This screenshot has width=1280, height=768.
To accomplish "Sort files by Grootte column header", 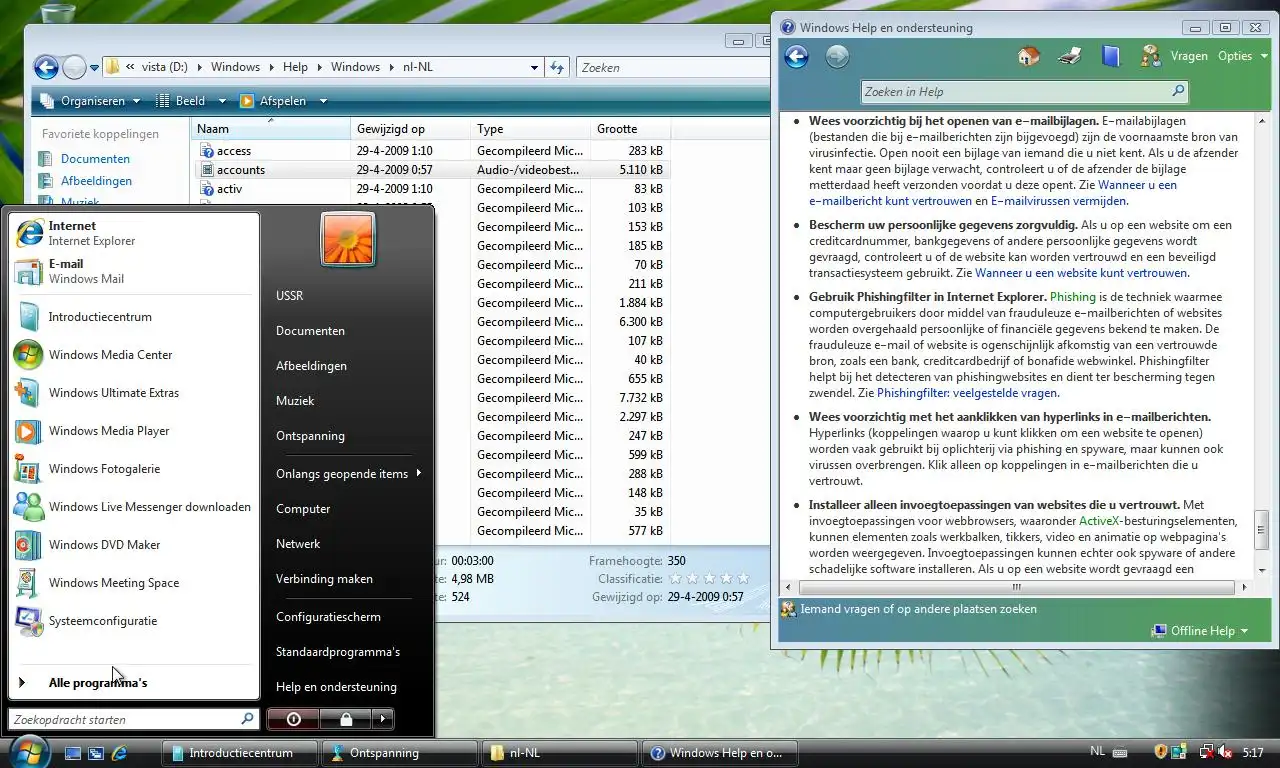I will coord(630,129).
